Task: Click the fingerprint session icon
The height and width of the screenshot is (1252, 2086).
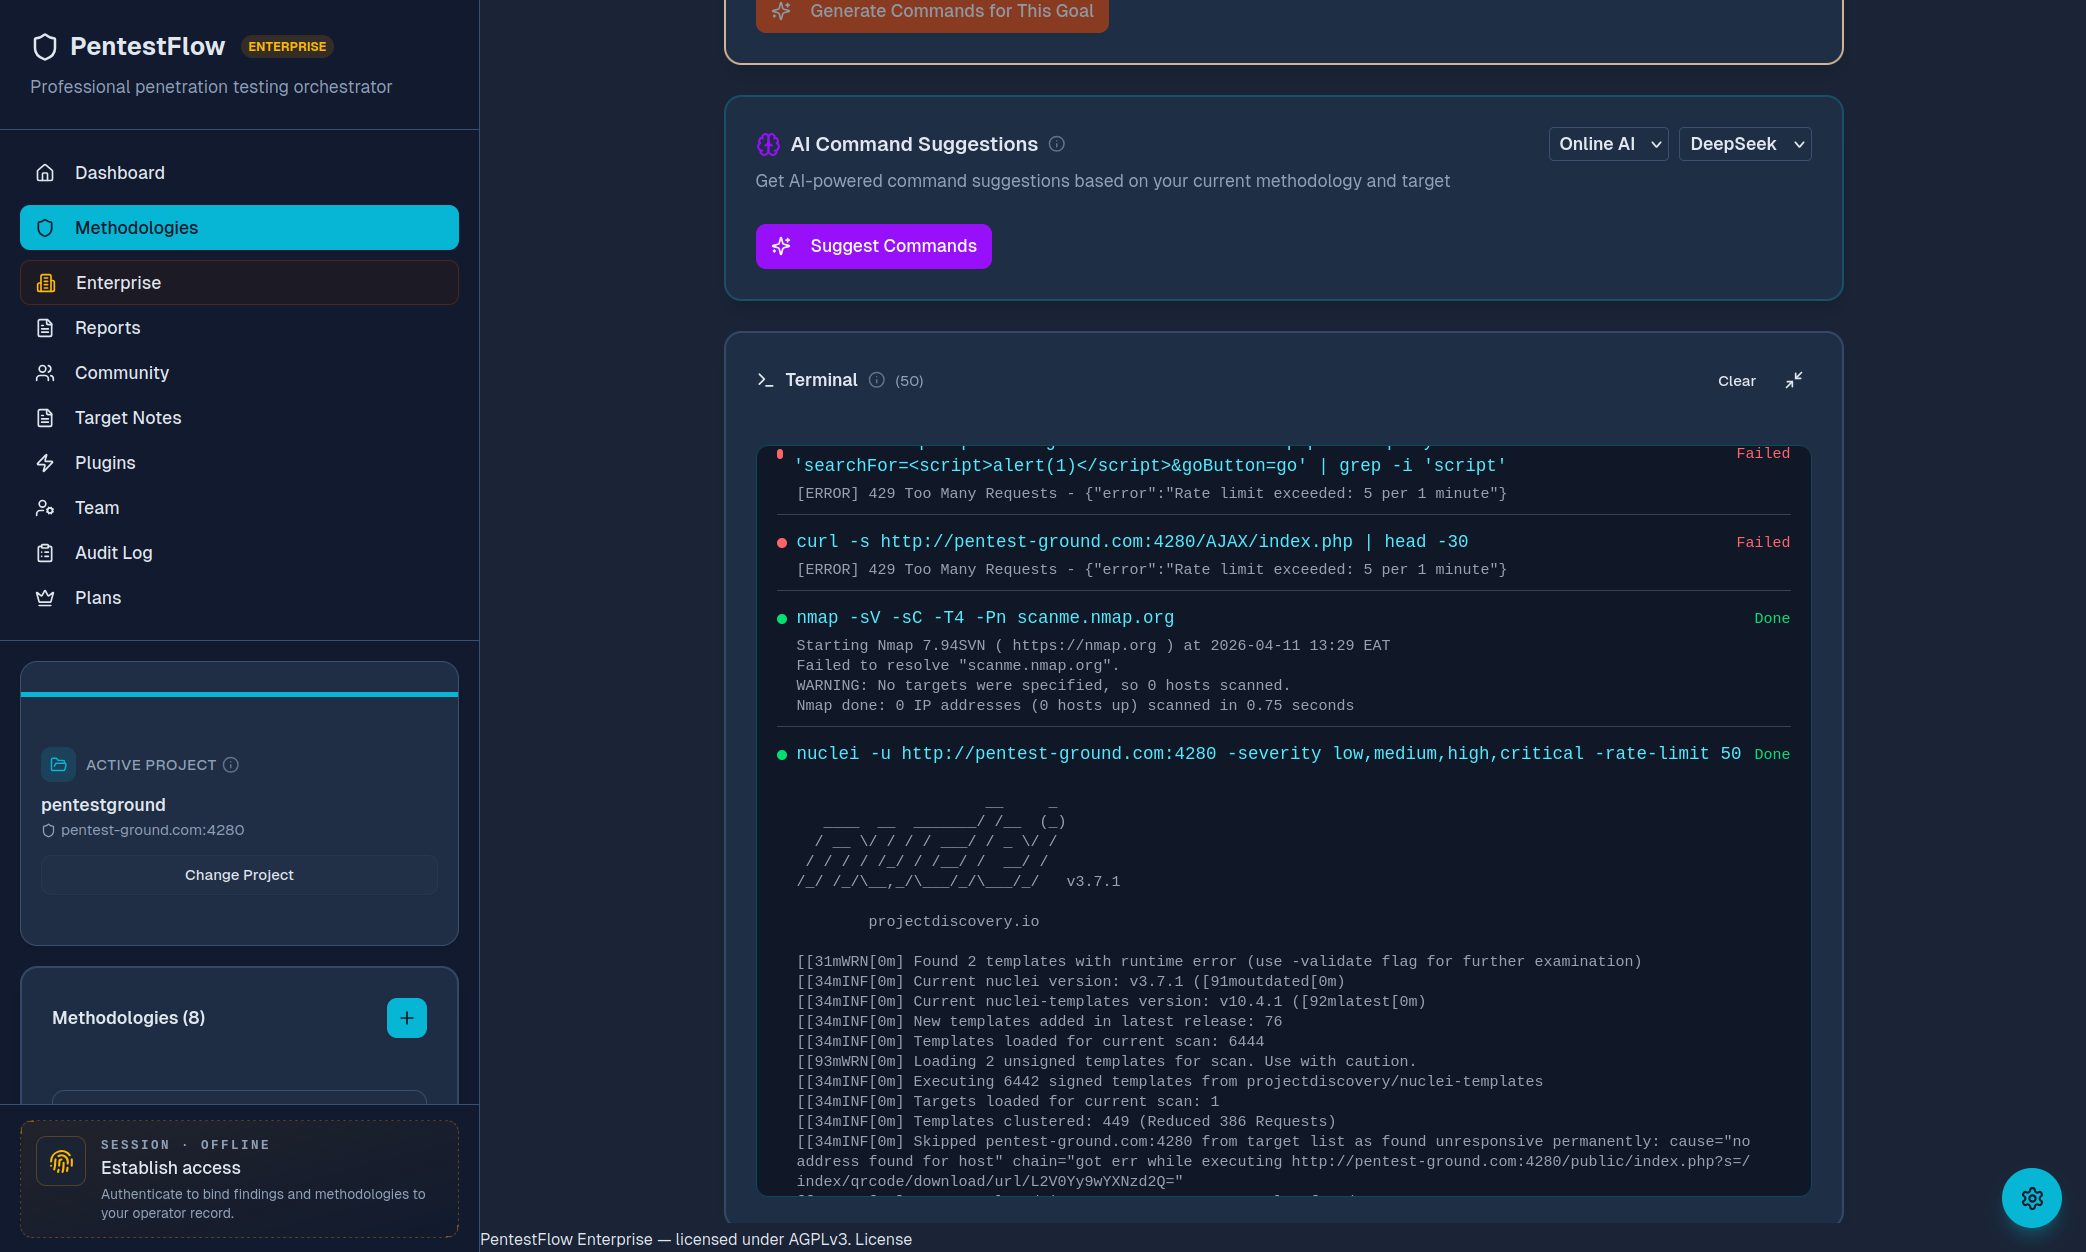Action: click(61, 1161)
